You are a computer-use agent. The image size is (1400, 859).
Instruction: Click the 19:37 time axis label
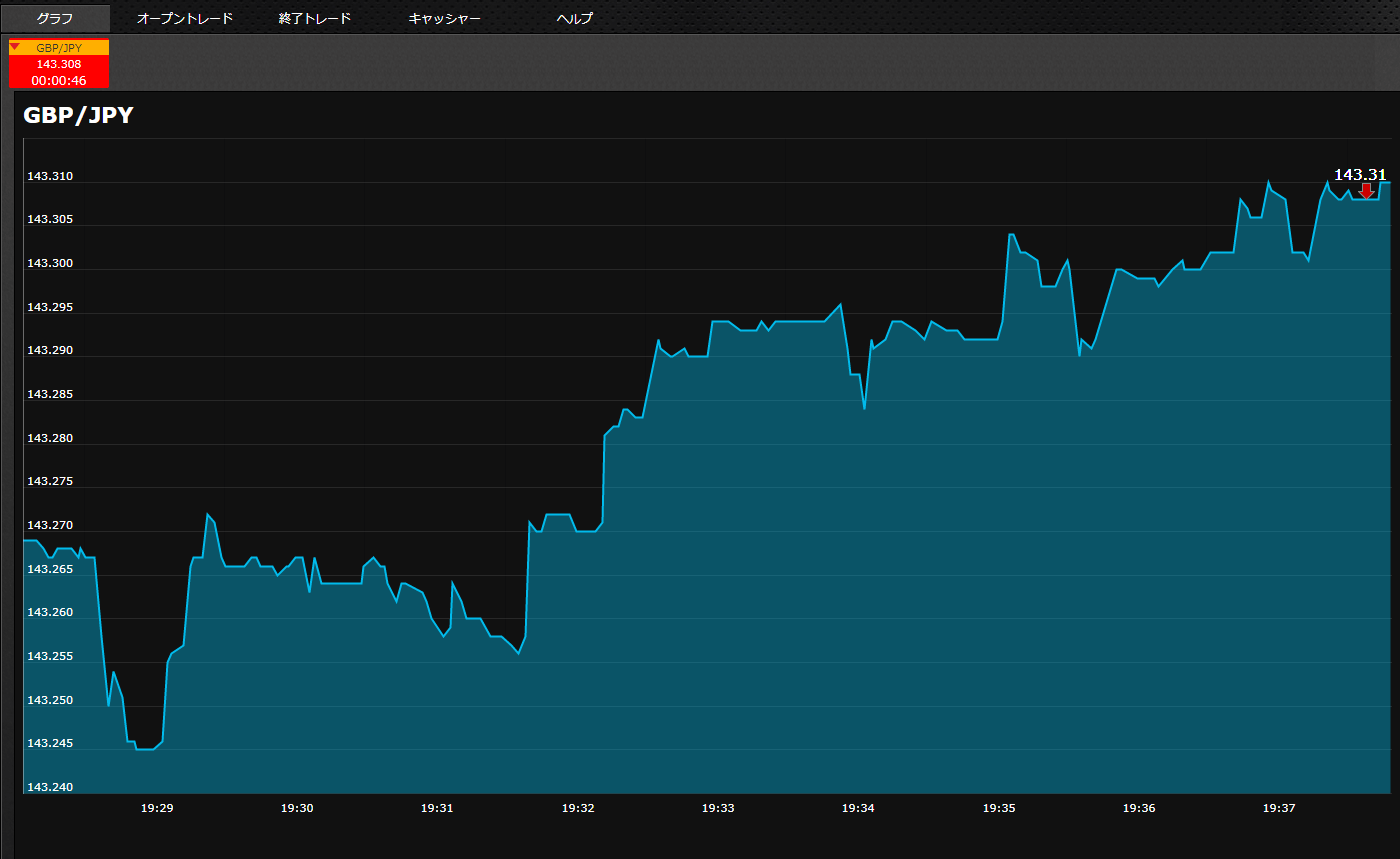click(x=1279, y=808)
